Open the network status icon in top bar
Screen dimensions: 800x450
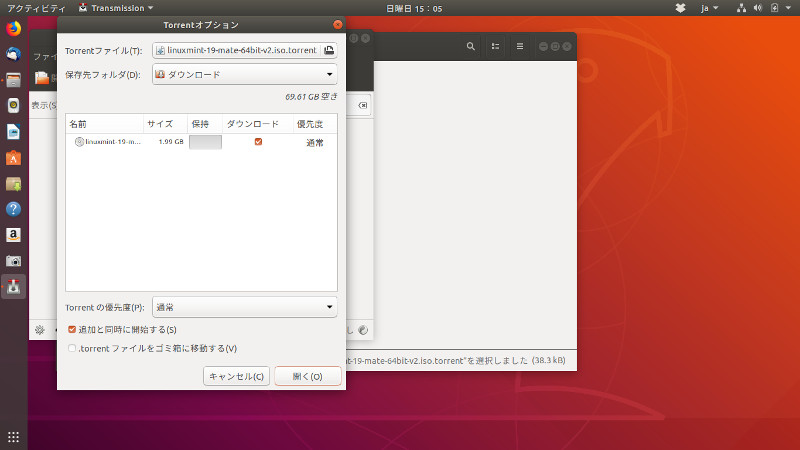click(x=741, y=8)
